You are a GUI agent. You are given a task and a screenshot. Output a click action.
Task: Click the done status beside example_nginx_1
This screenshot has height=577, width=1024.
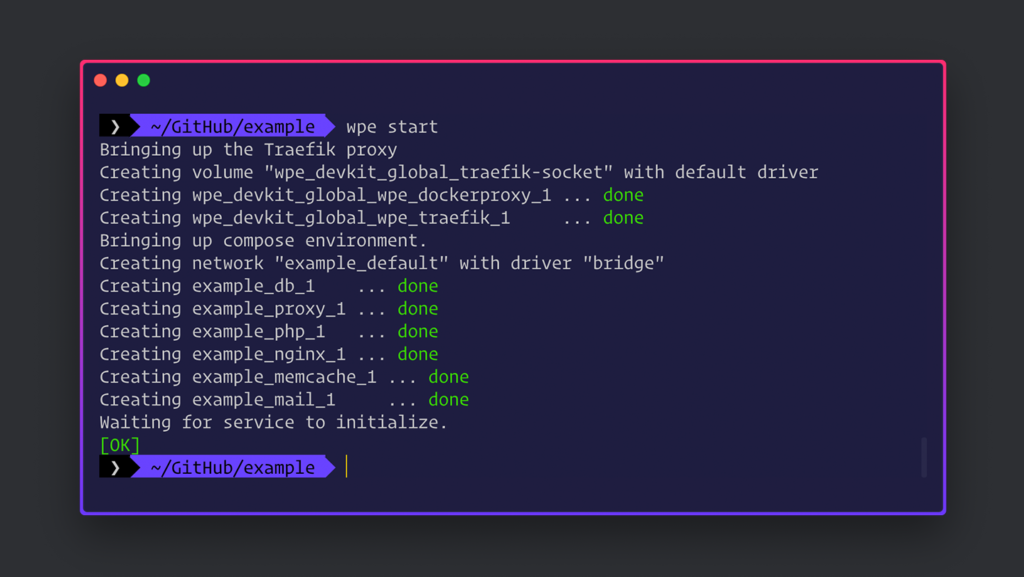(418, 353)
